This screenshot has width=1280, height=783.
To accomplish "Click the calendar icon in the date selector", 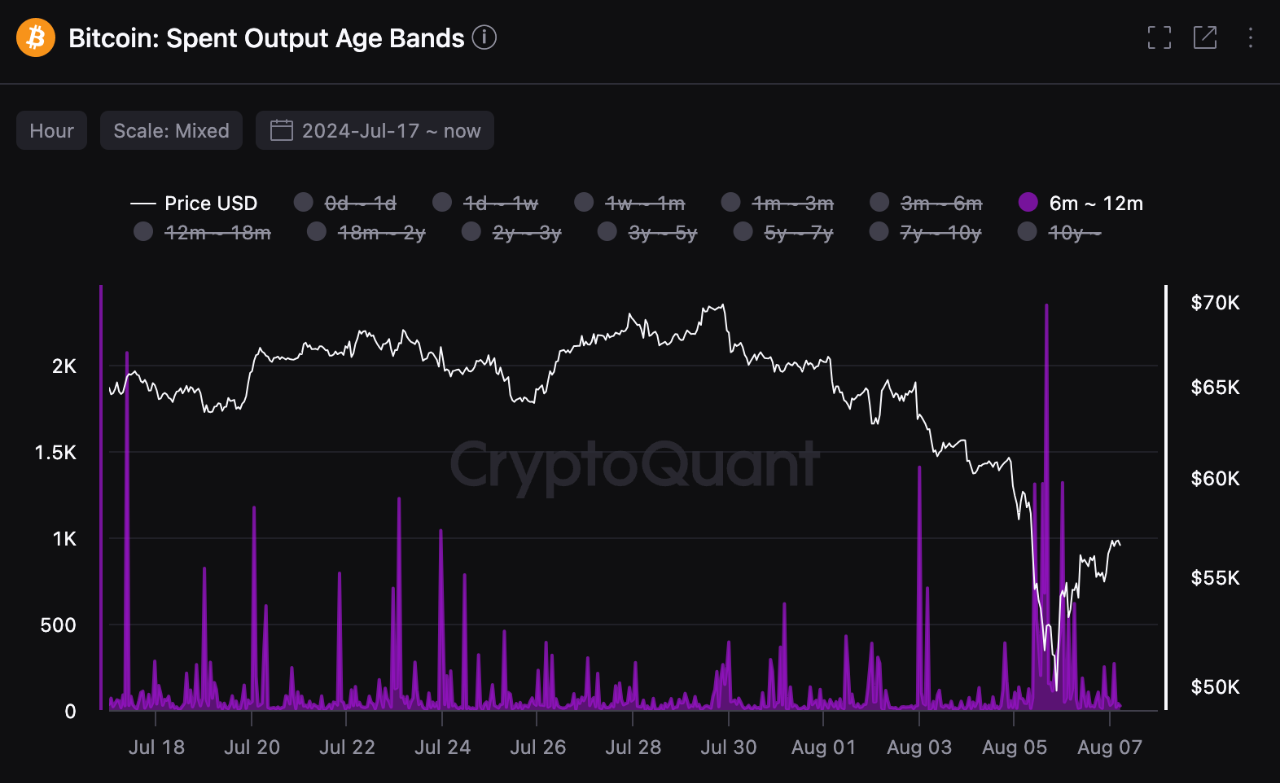I will click(282, 130).
